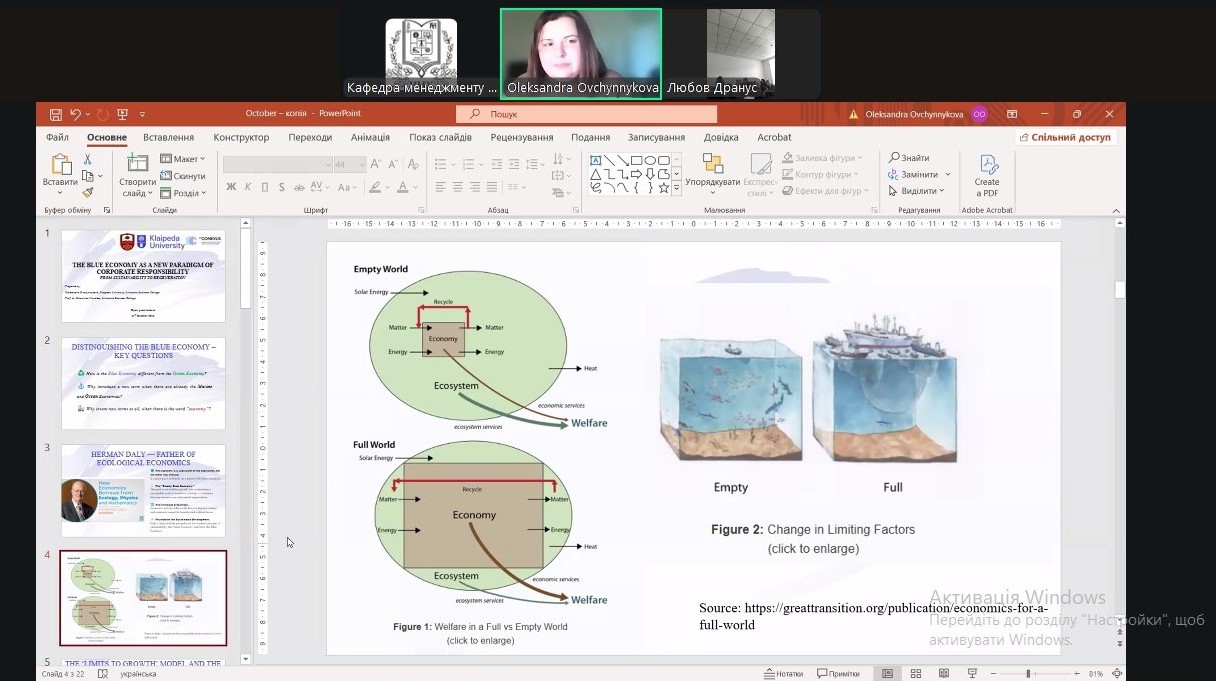Click the Спільний доступ share button

(1065, 137)
